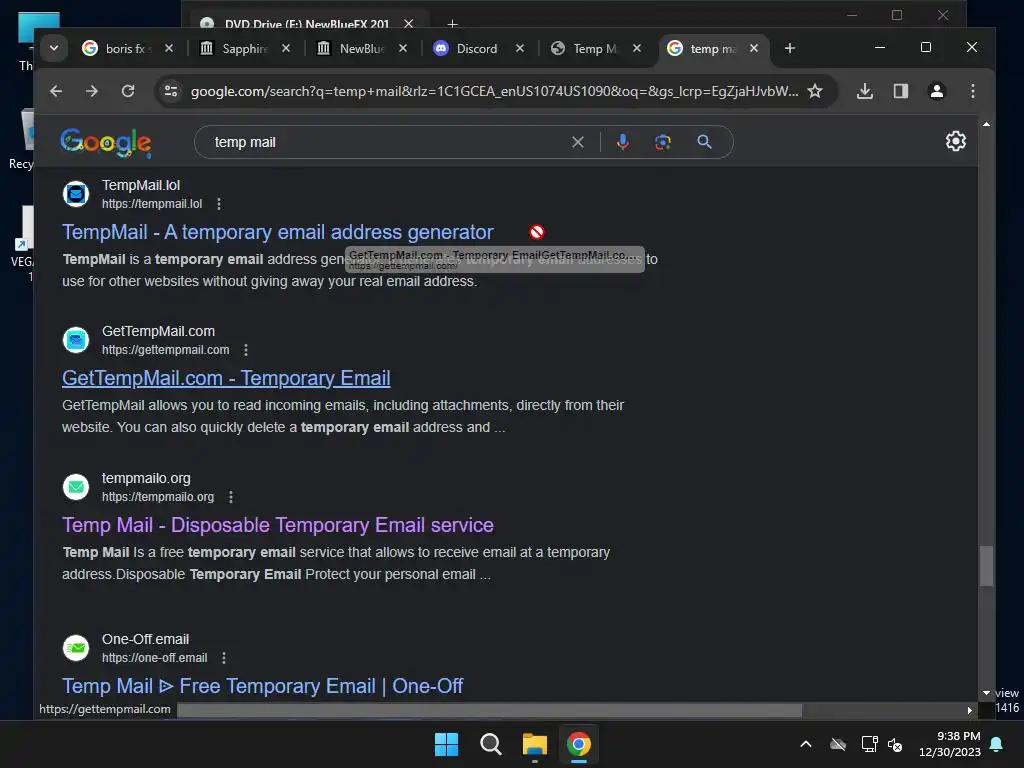Open more options for One-Off.email result
Screen dimensions: 1024x768
point(223,658)
